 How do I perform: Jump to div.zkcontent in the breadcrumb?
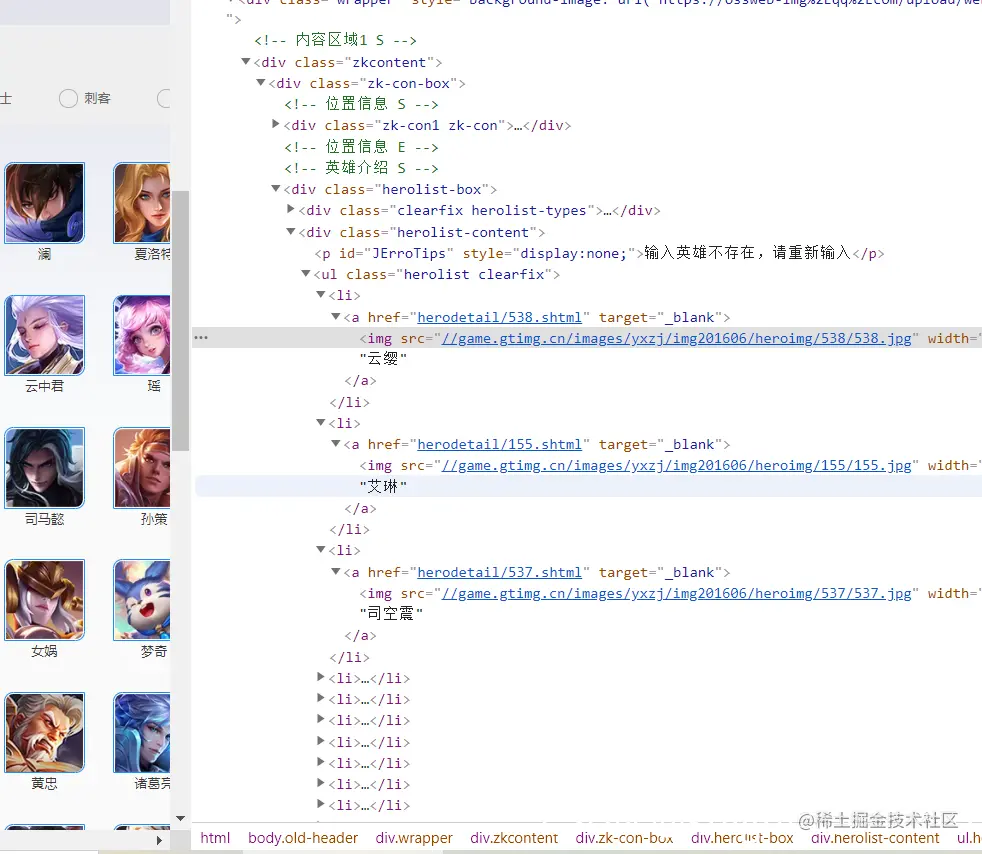(x=514, y=838)
